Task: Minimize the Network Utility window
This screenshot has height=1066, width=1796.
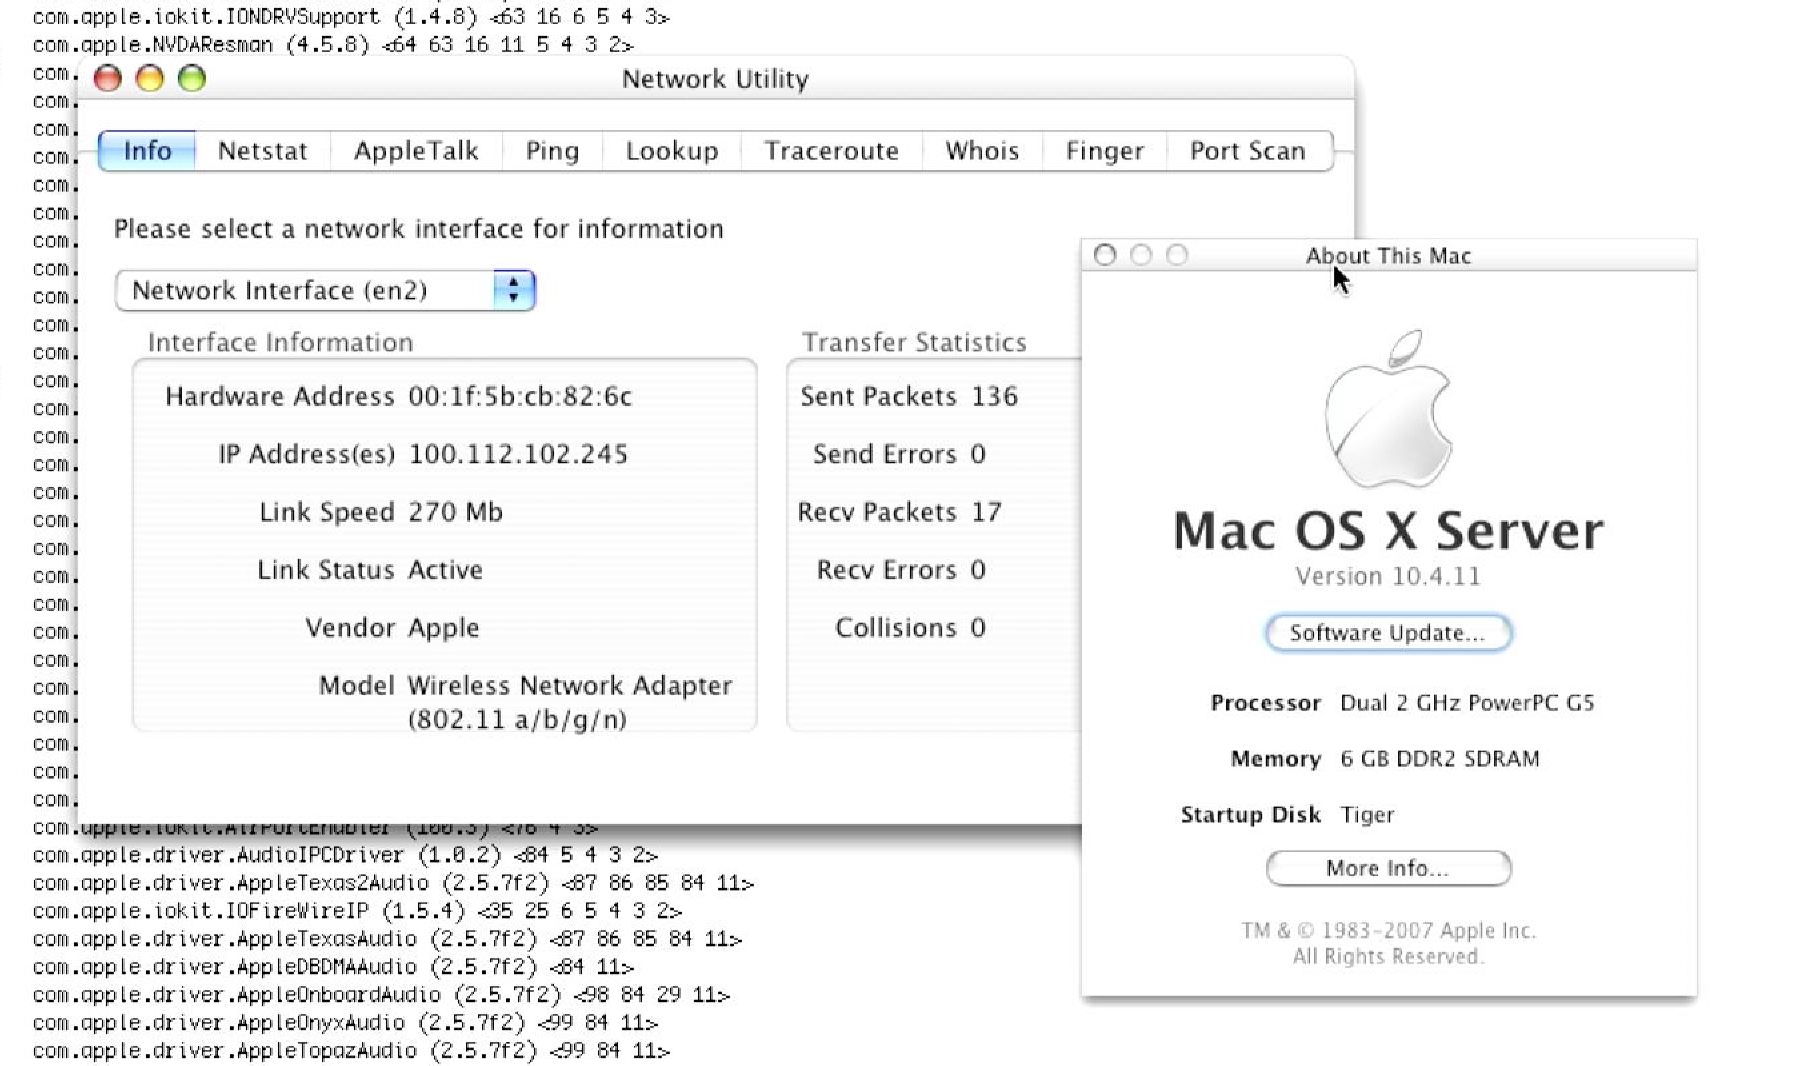Action: pos(149,78)
